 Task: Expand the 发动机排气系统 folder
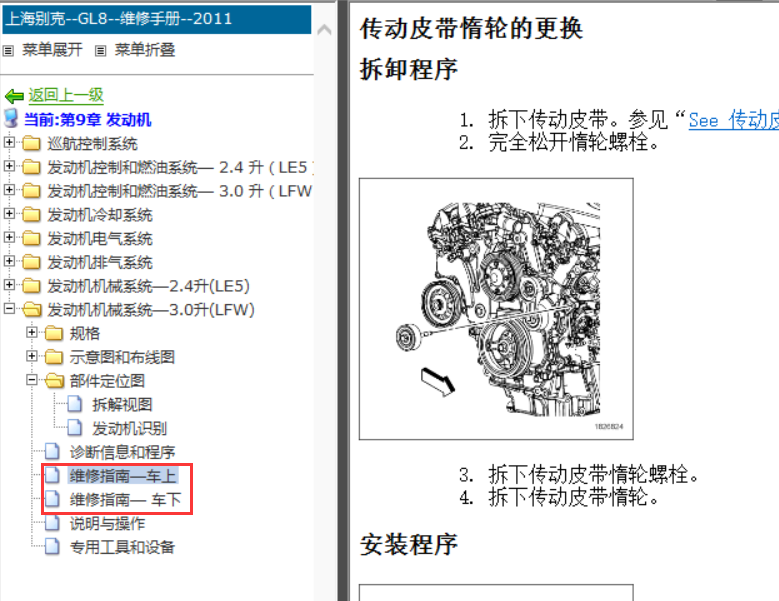(x=9, y=261)
